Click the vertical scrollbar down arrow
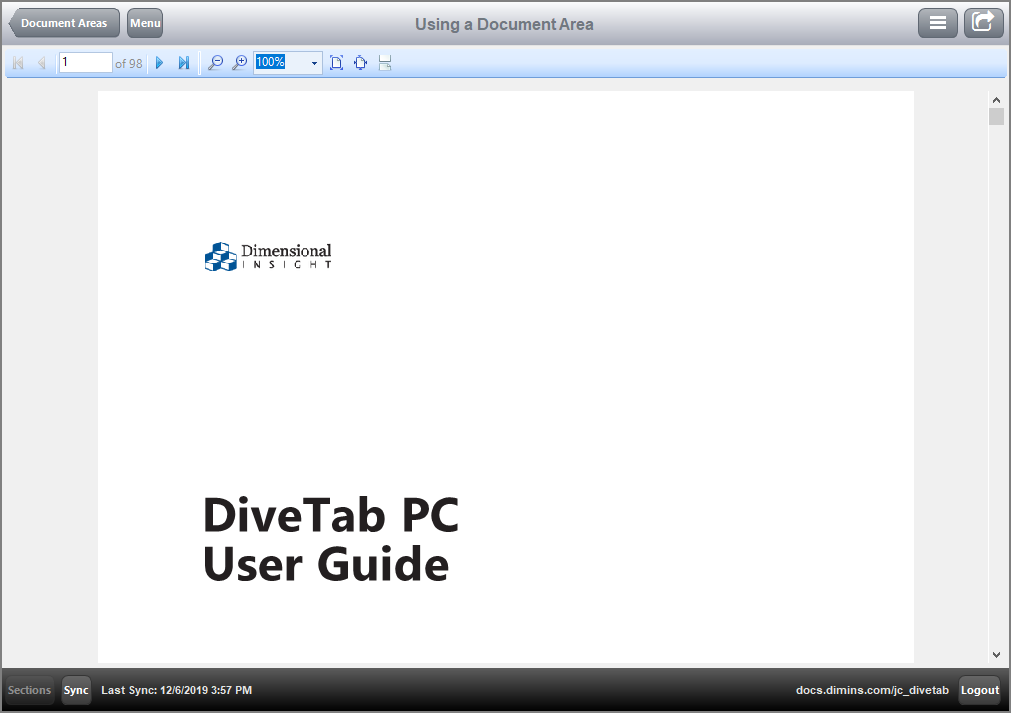Viewport: 1011px width, 713px height. 996,655
